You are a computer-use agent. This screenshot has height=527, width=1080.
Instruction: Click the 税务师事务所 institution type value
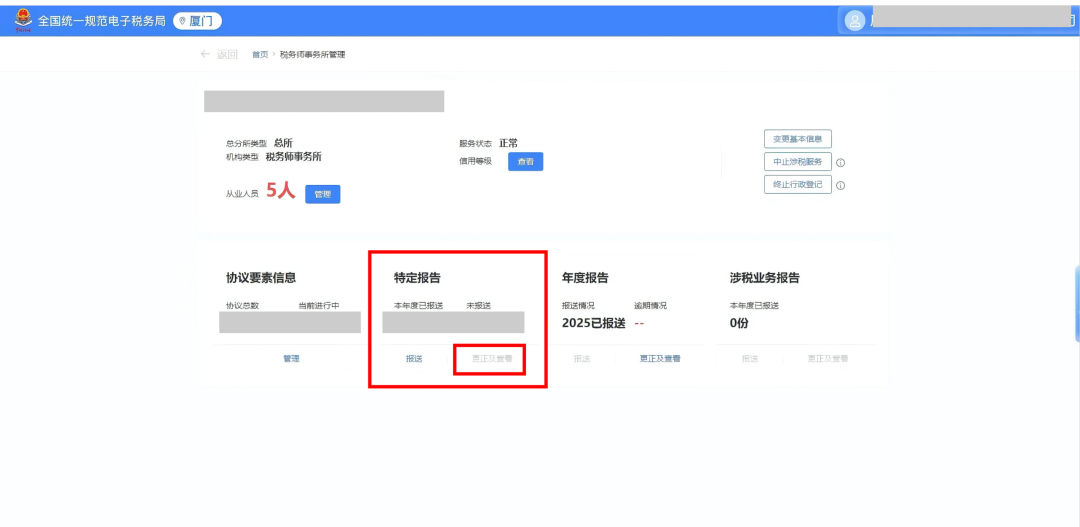[x=293, y=156]
